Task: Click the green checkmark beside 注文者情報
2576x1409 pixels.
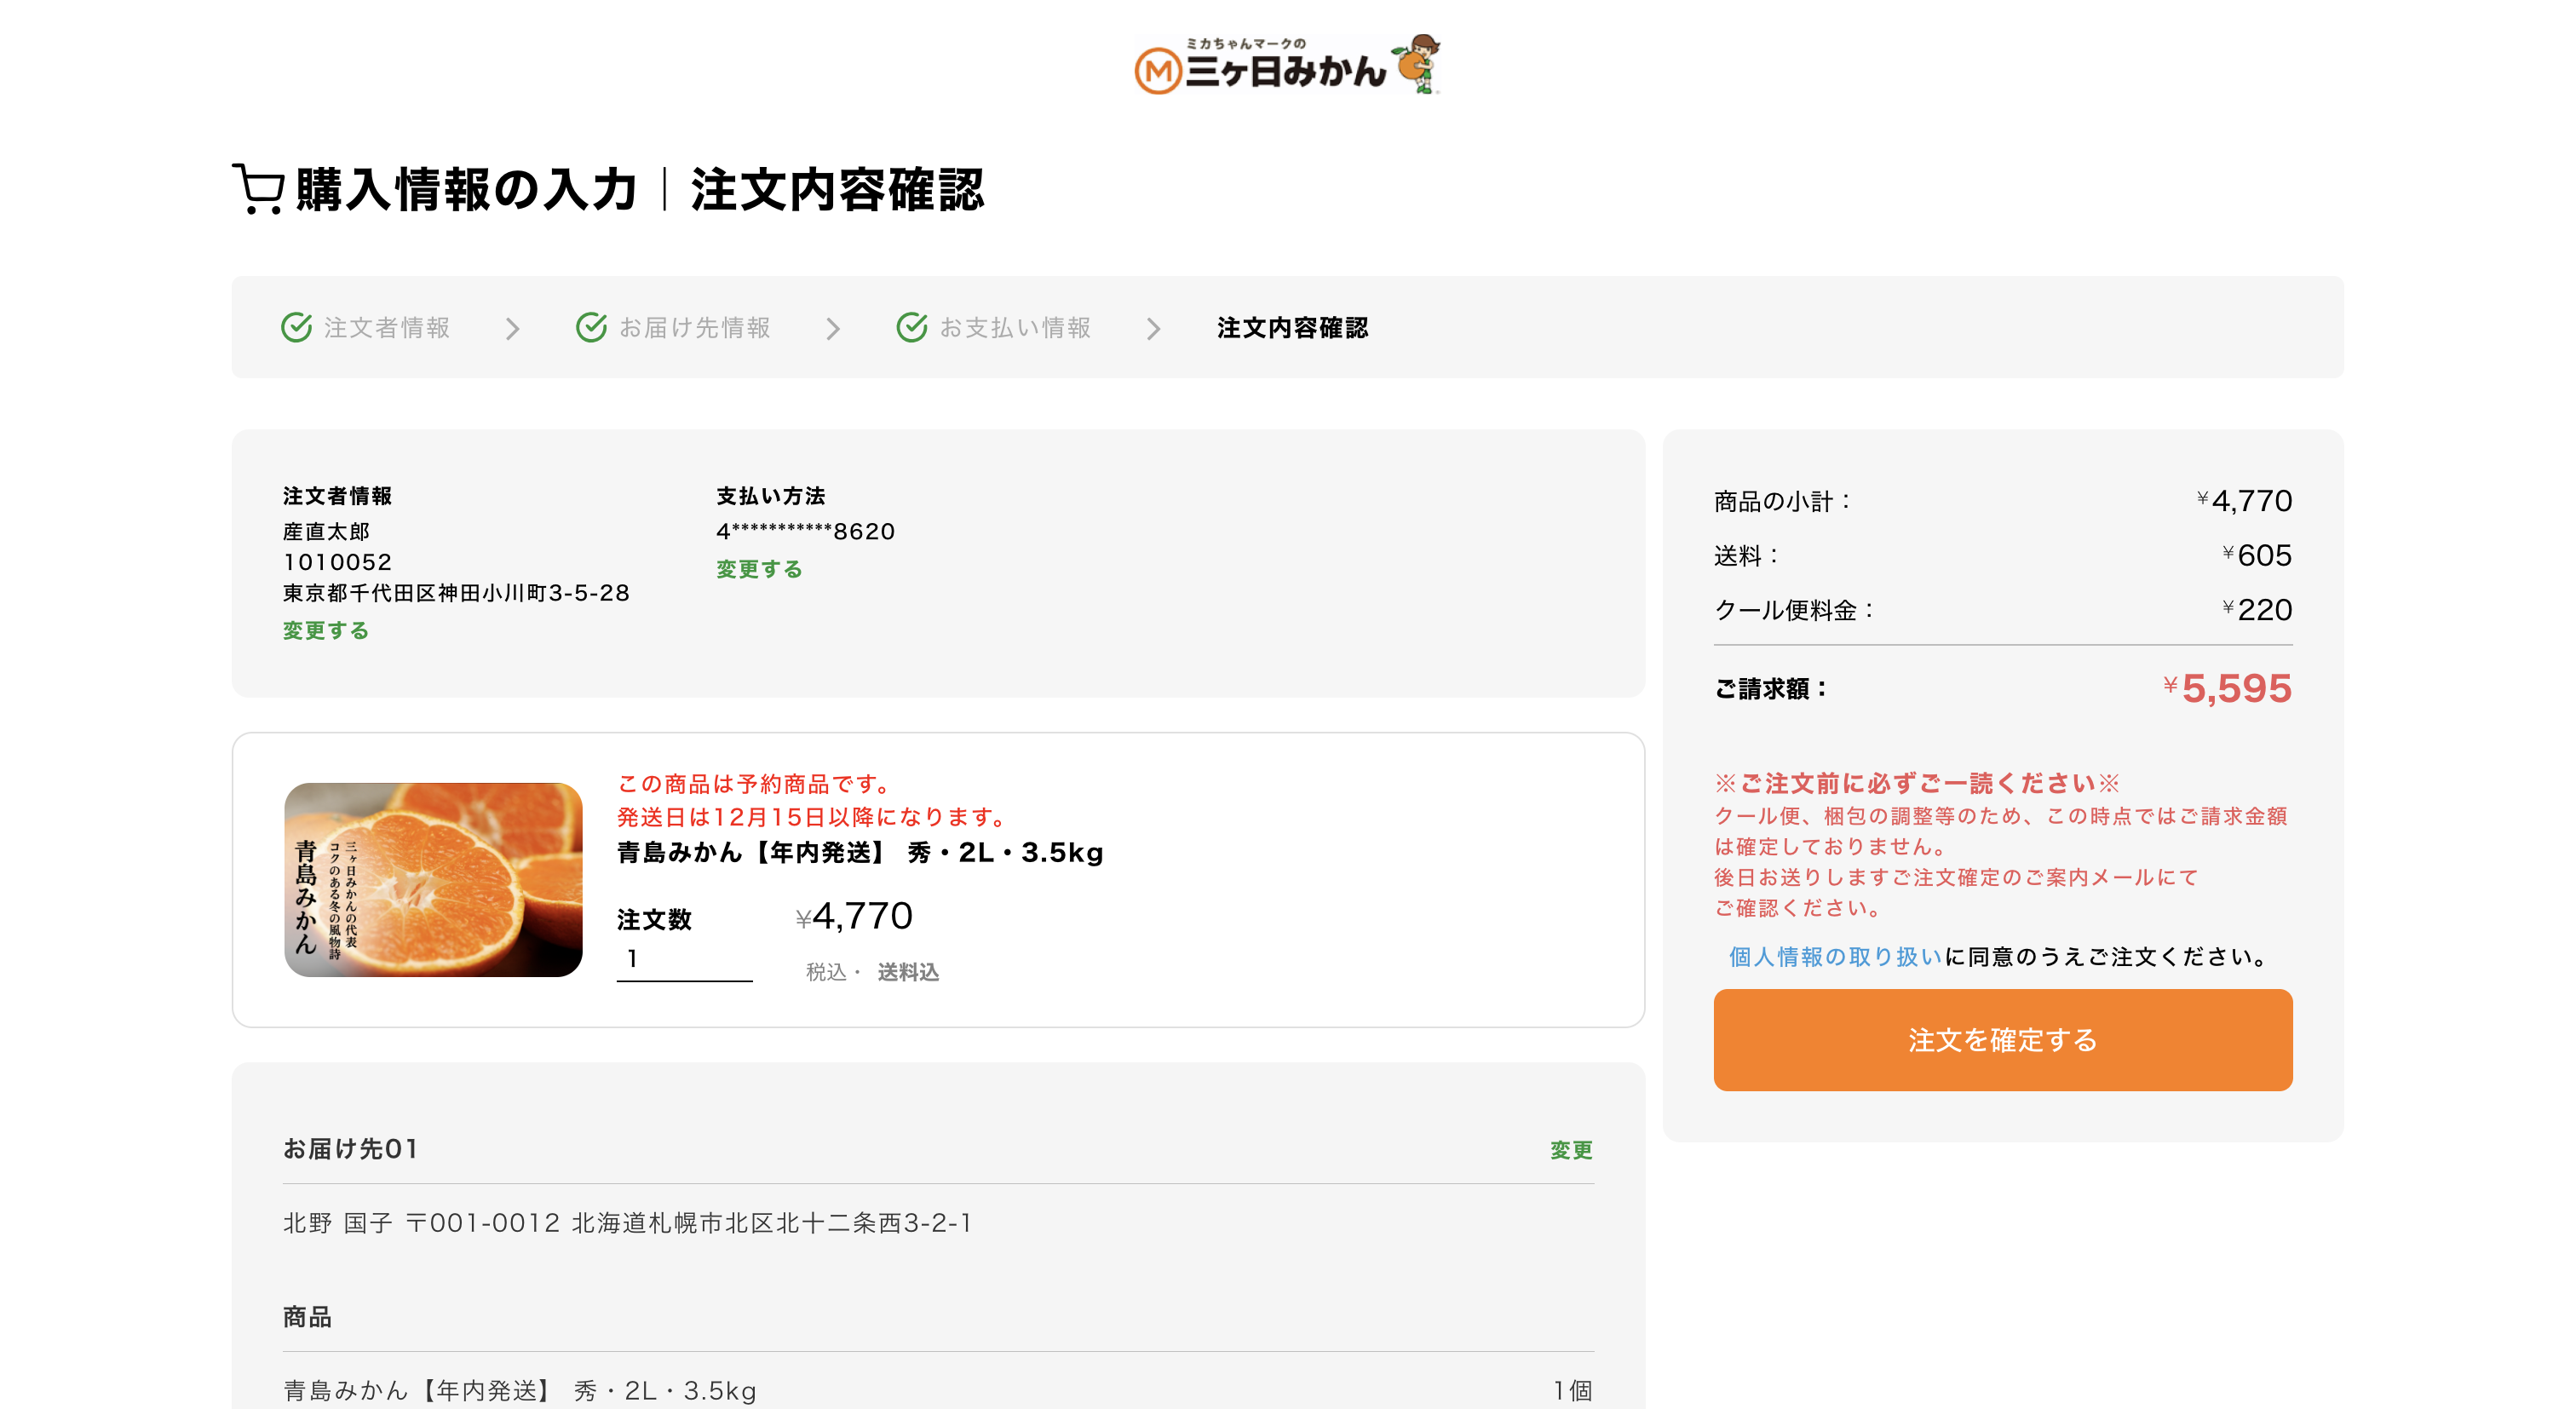Action: click(296, 327)
